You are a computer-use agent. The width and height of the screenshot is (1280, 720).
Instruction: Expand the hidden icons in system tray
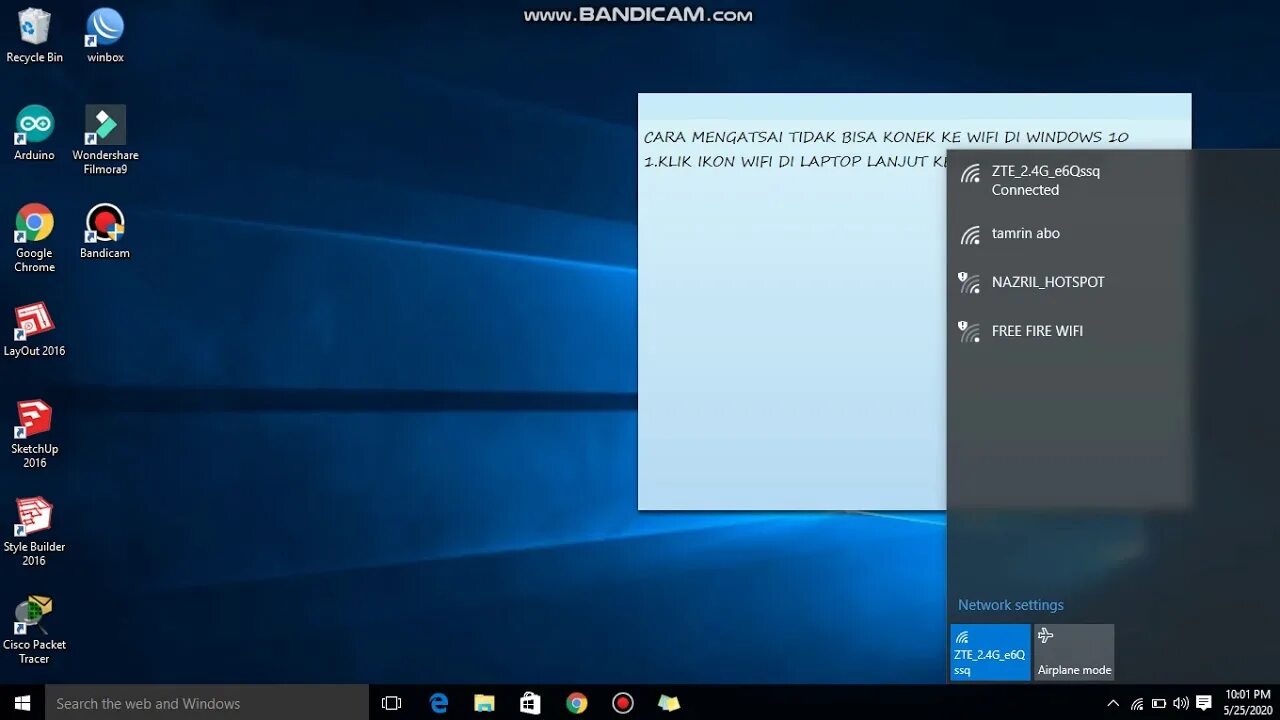click(x=1113, y=703)
